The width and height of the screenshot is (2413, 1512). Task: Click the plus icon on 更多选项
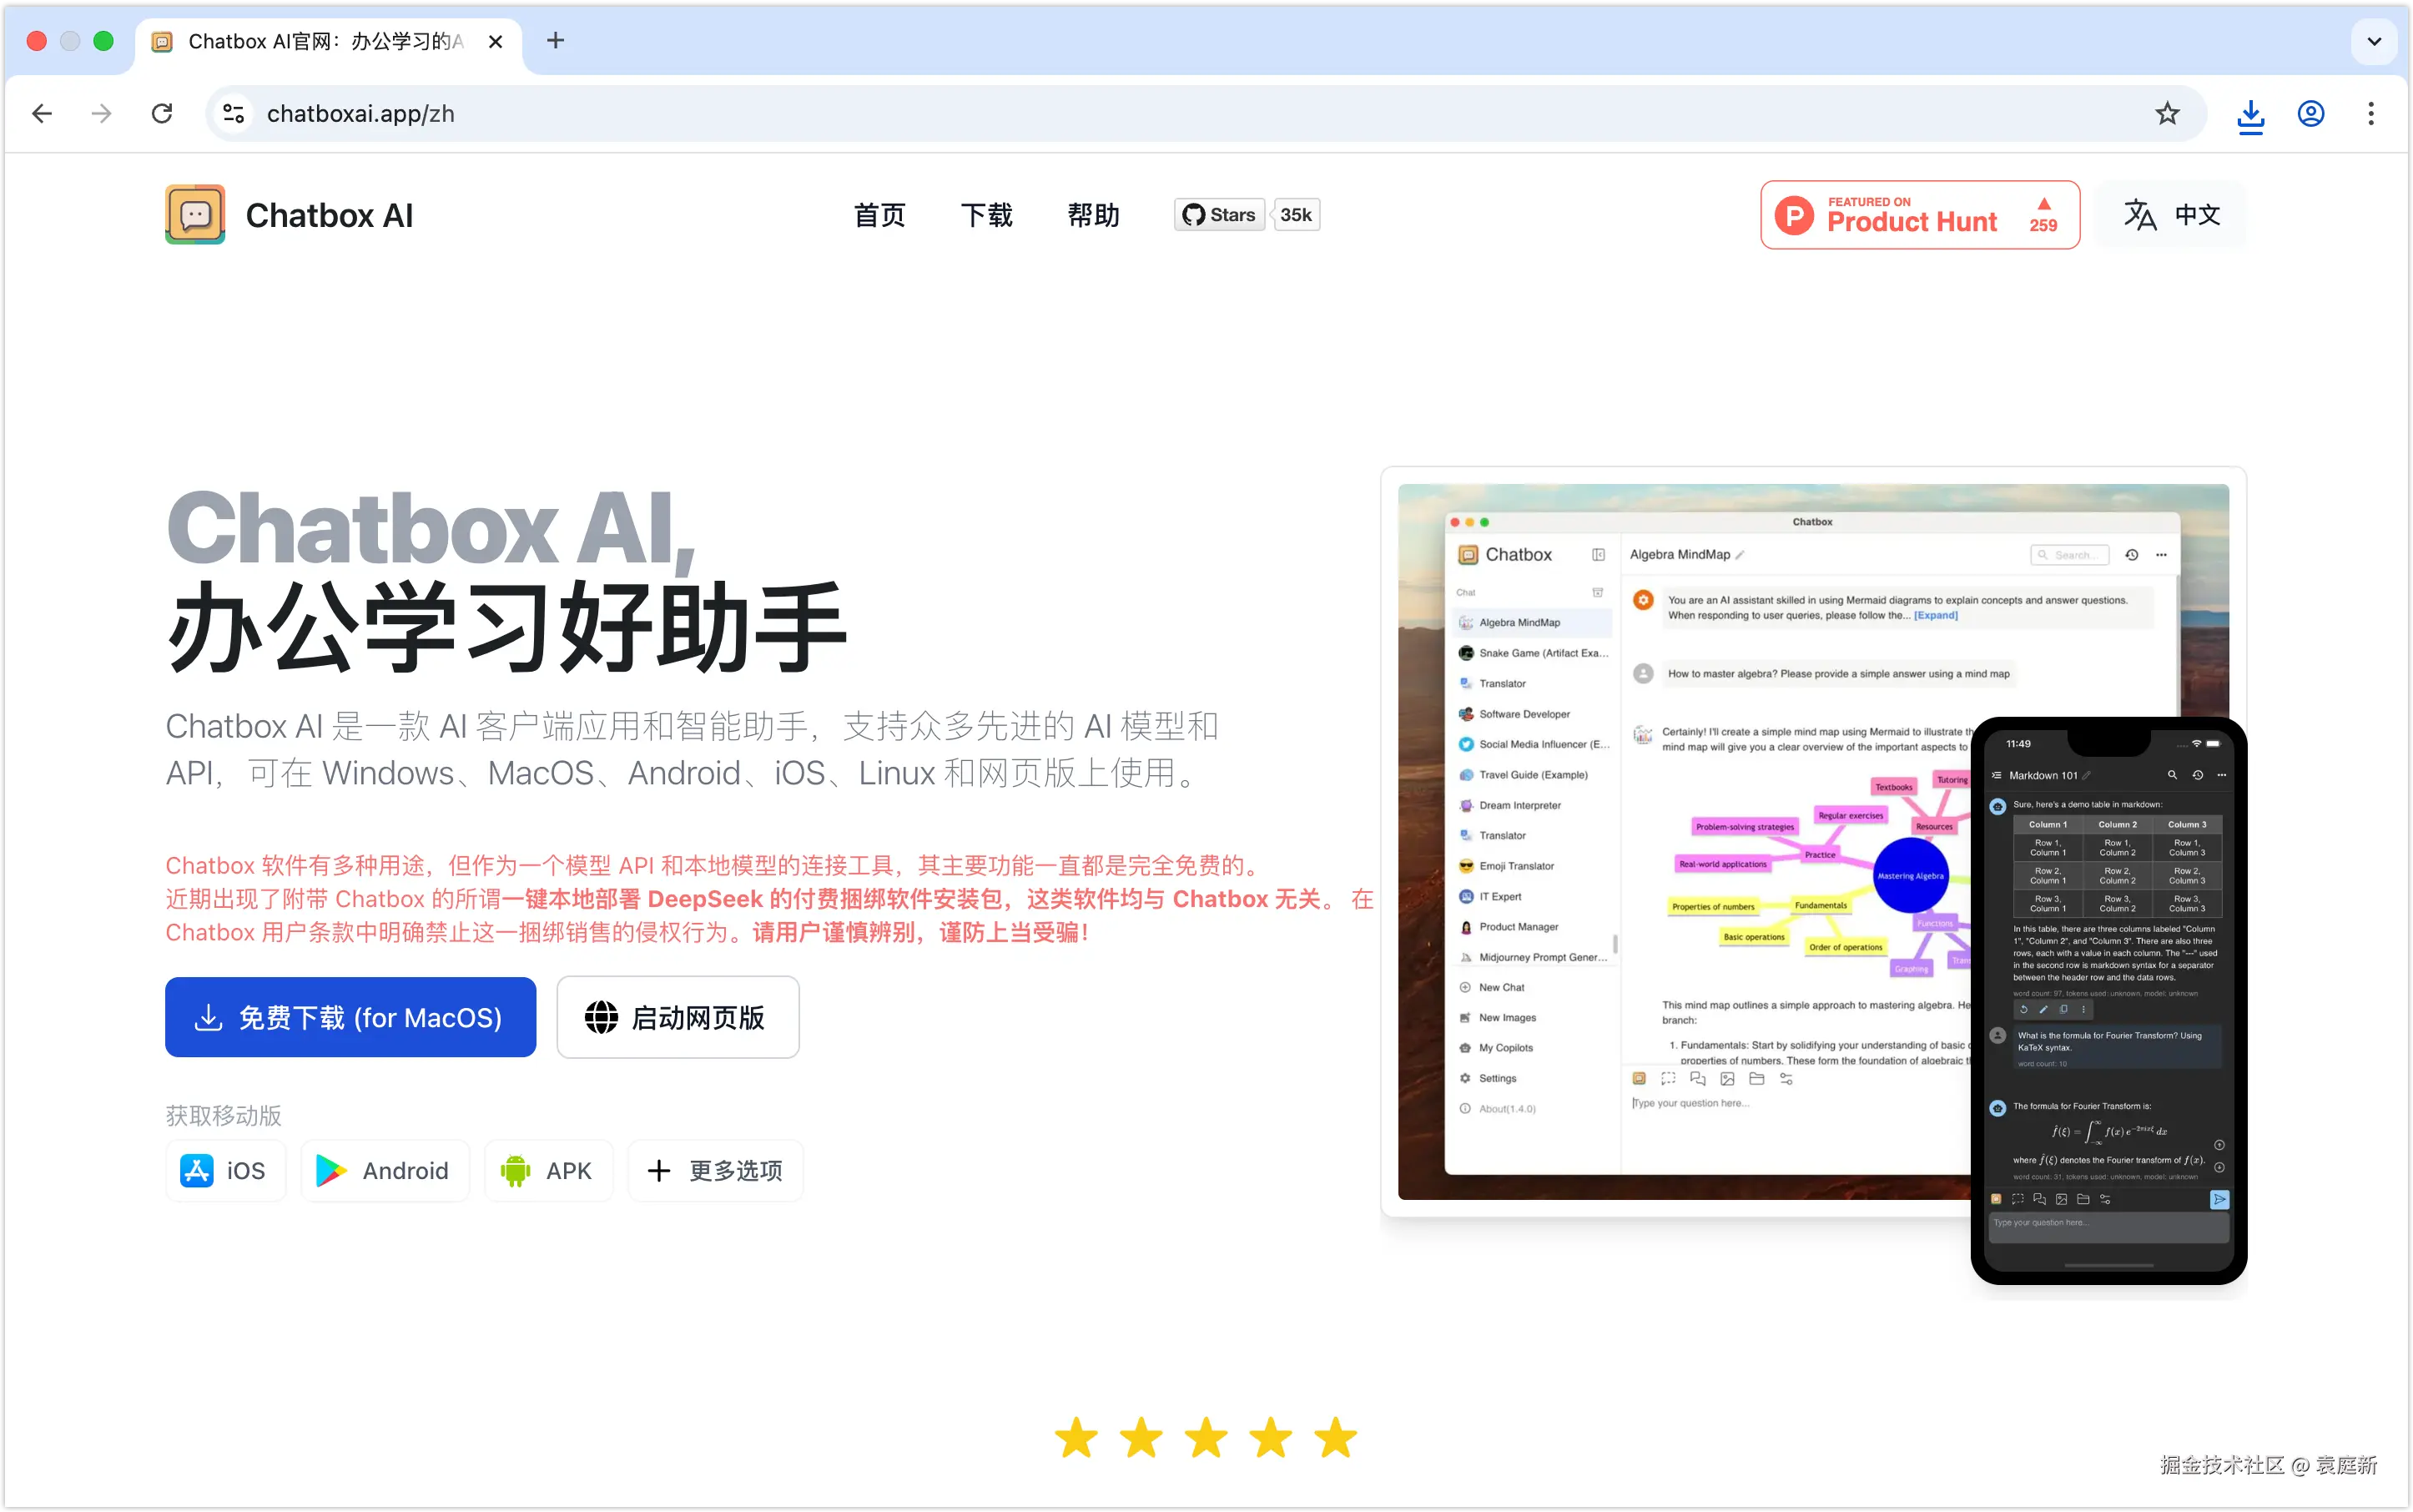coord(658,1170)
